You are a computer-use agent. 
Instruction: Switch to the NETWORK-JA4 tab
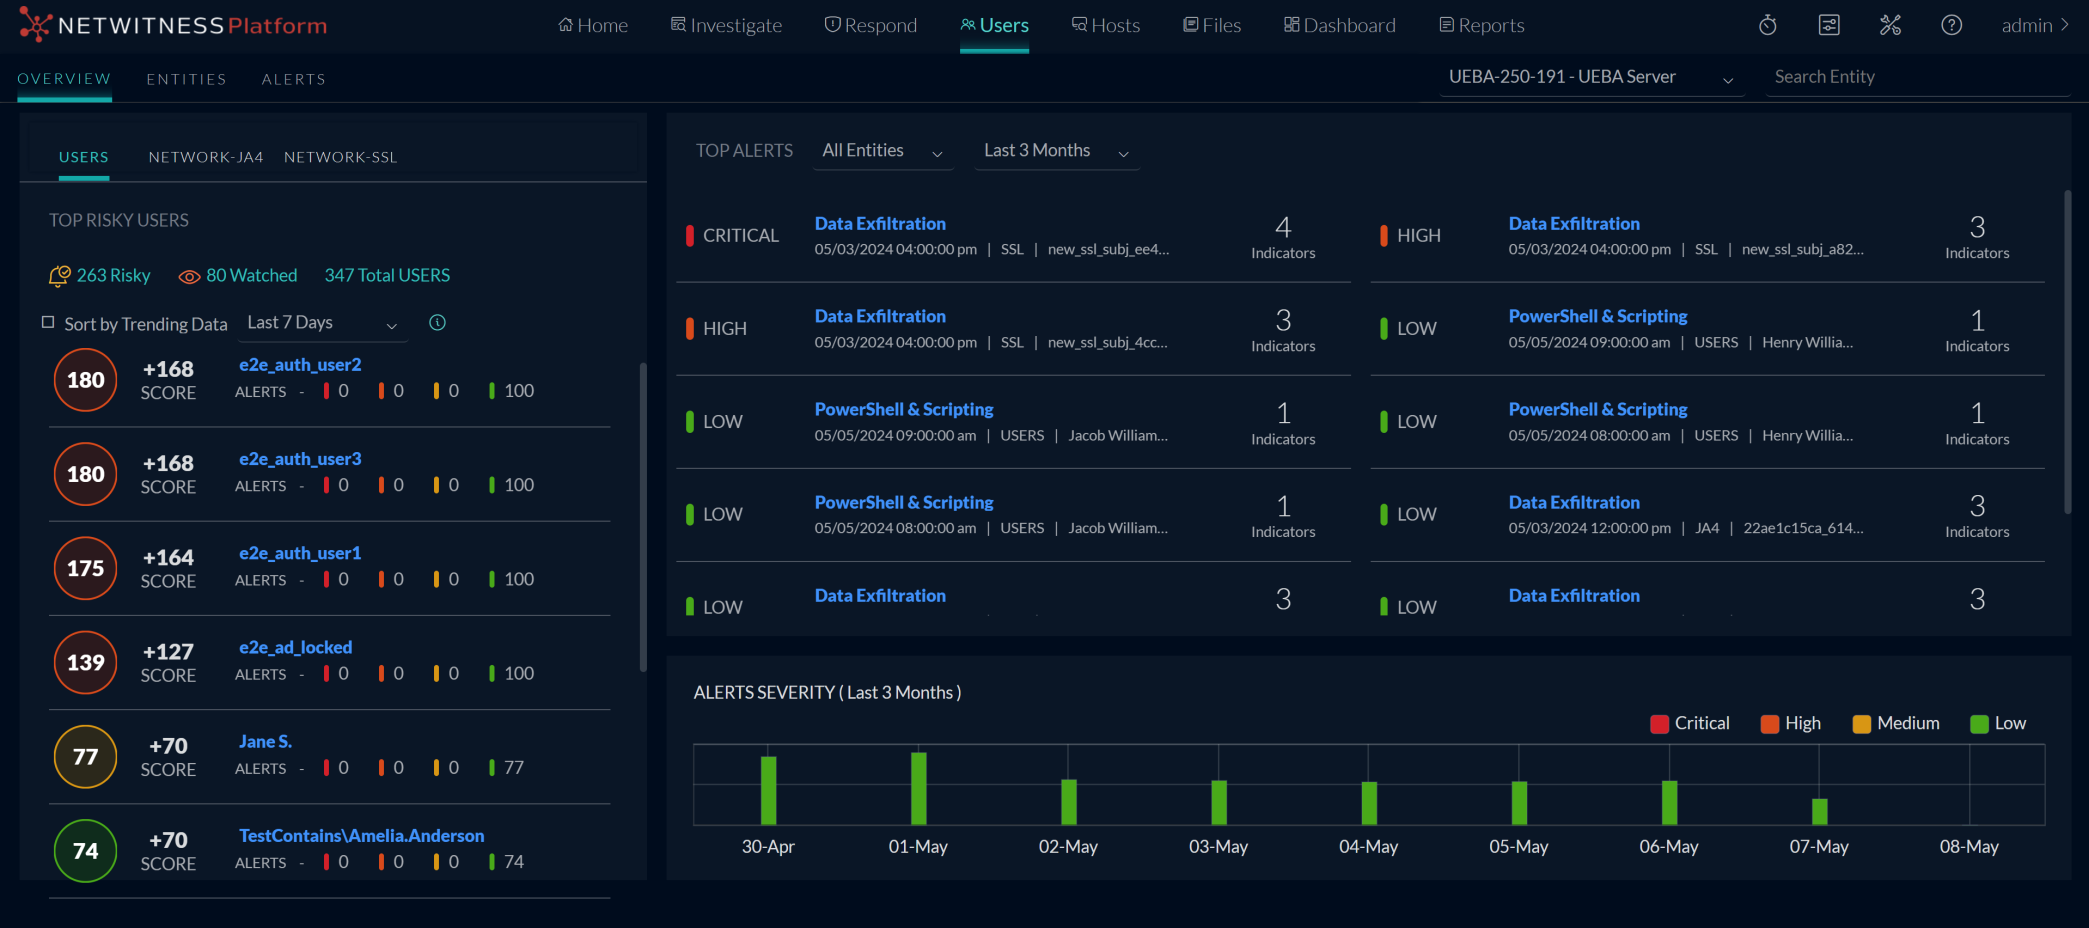[206, 157]
